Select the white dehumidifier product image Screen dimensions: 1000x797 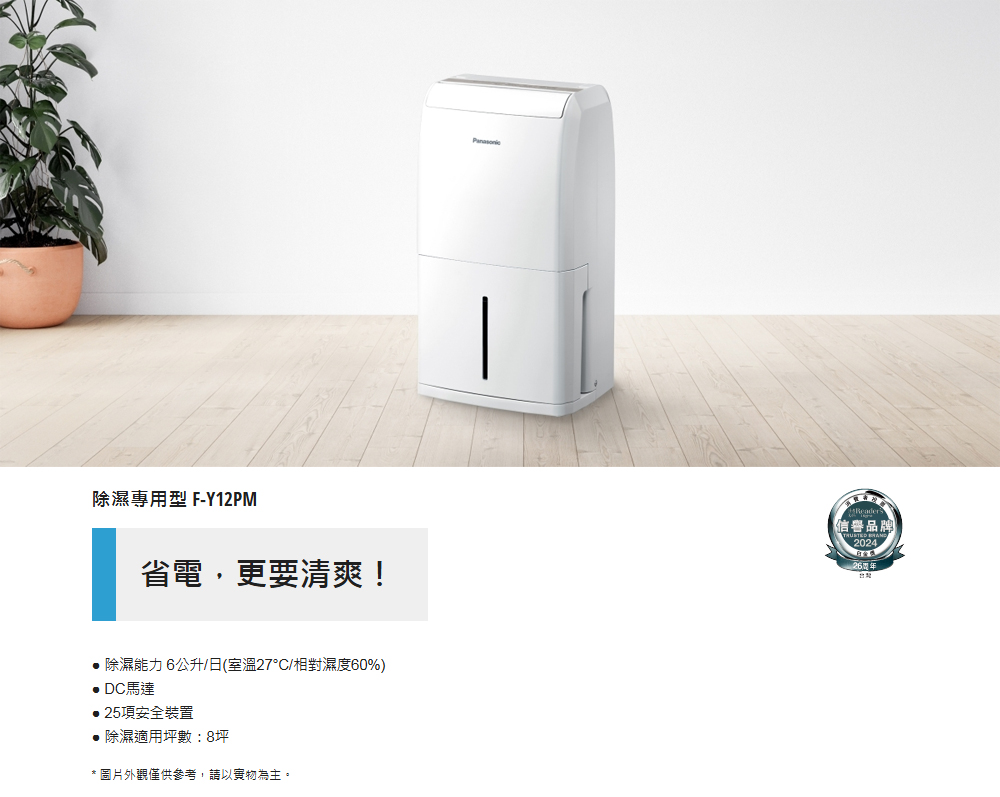pos(515,245)
